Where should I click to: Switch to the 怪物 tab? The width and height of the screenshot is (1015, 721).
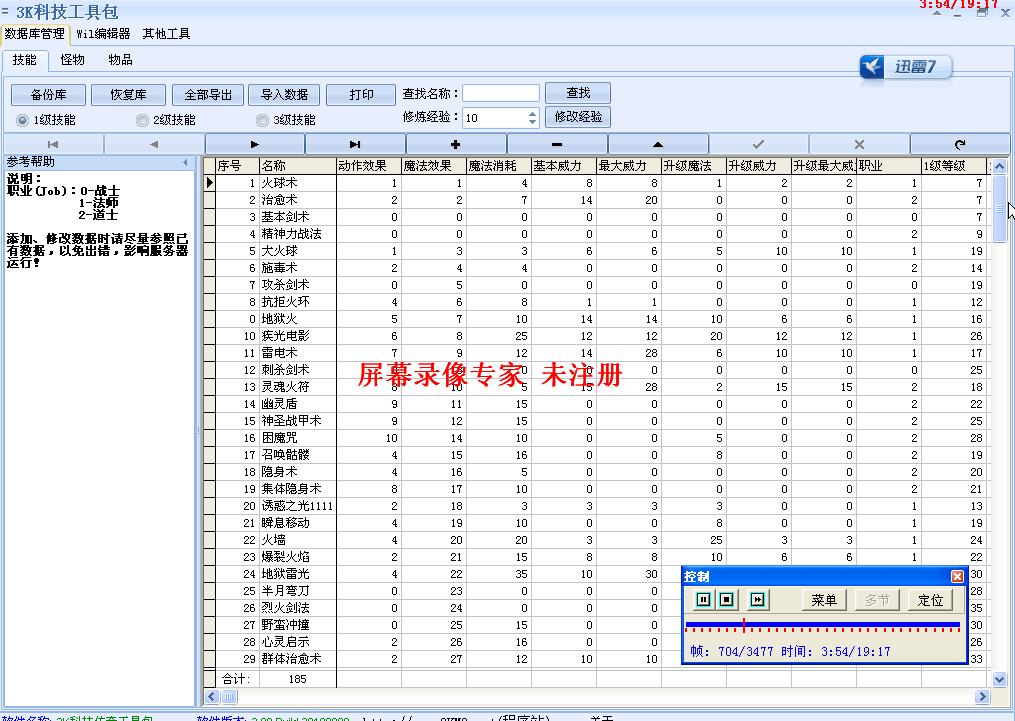(71, 59)
